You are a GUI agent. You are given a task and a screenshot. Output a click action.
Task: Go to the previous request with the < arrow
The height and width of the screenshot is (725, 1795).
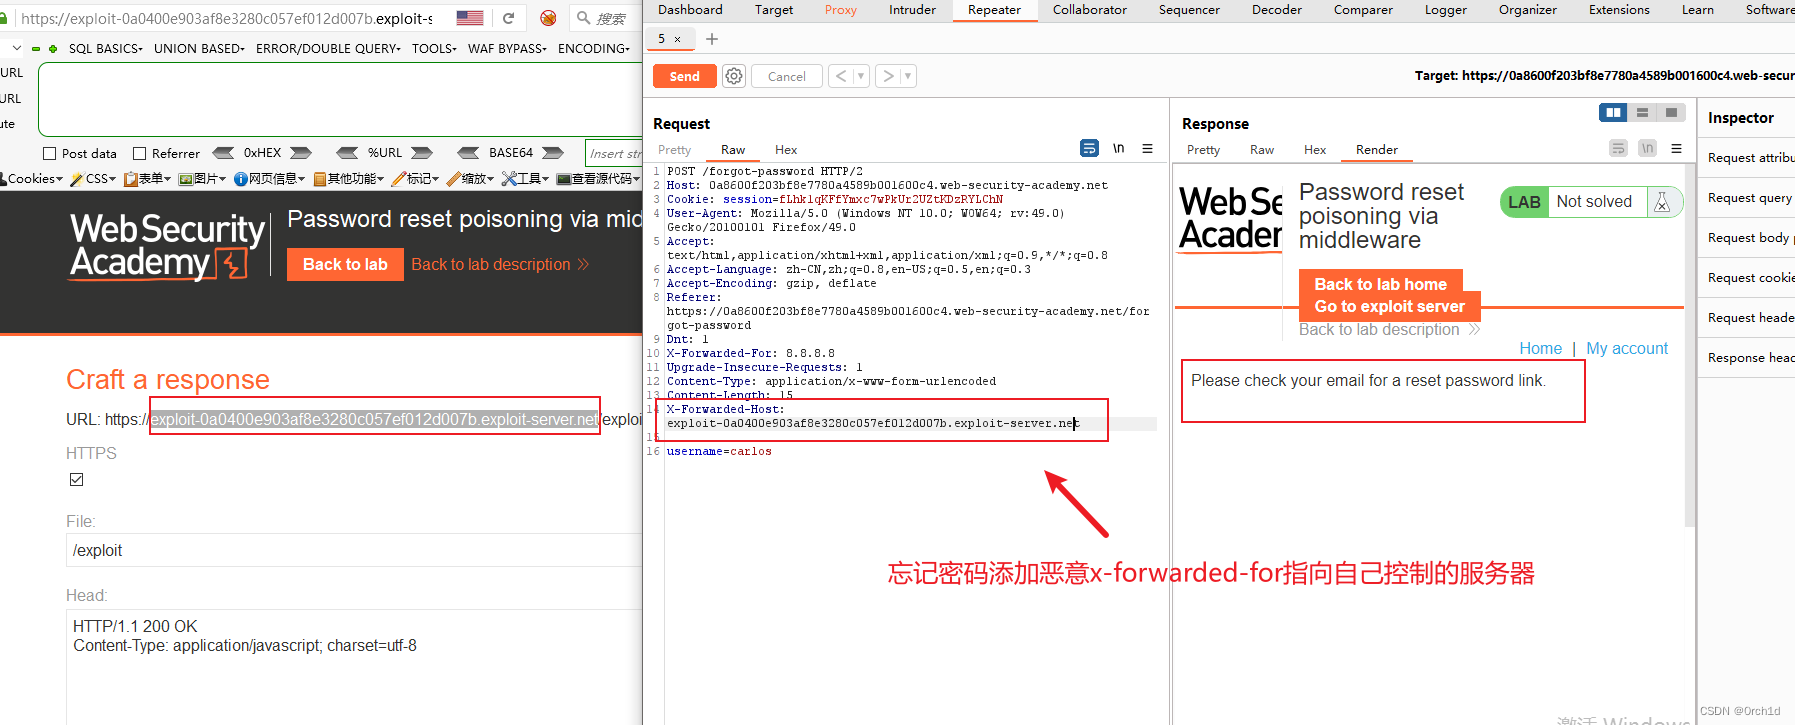click(841, 76)
